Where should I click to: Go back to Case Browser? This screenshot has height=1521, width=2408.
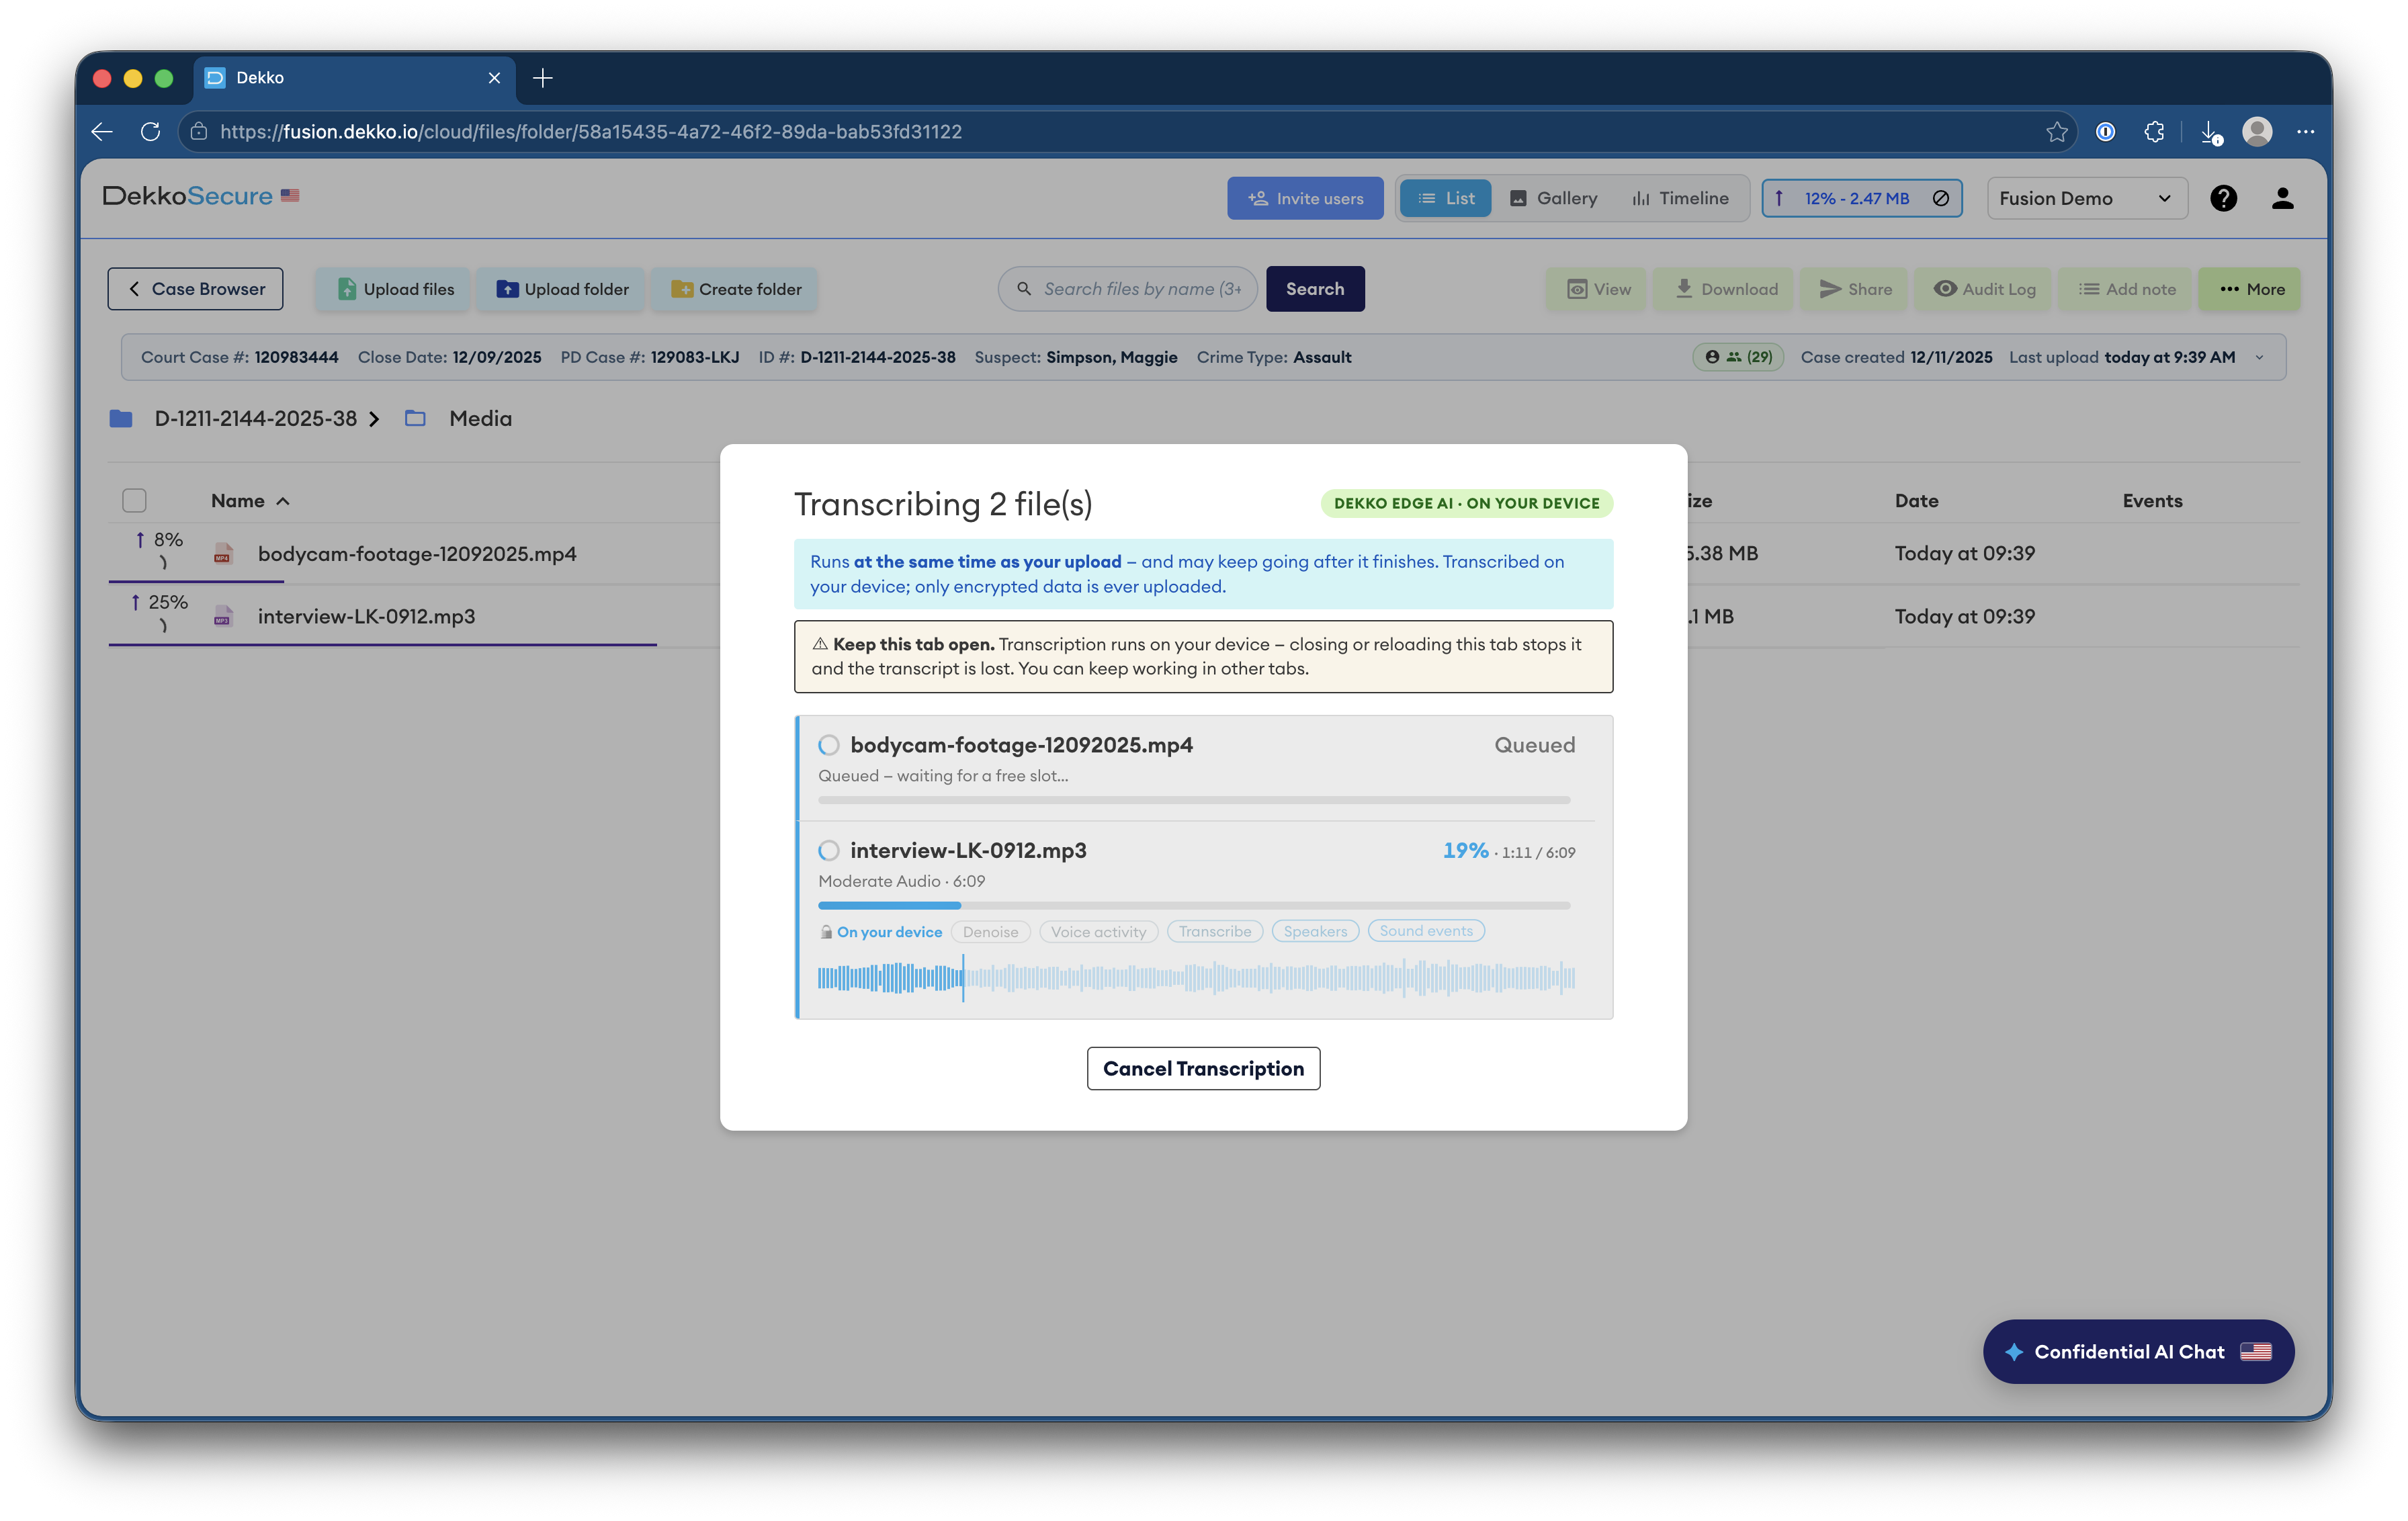pyautogui.click(x=195, y=289)
